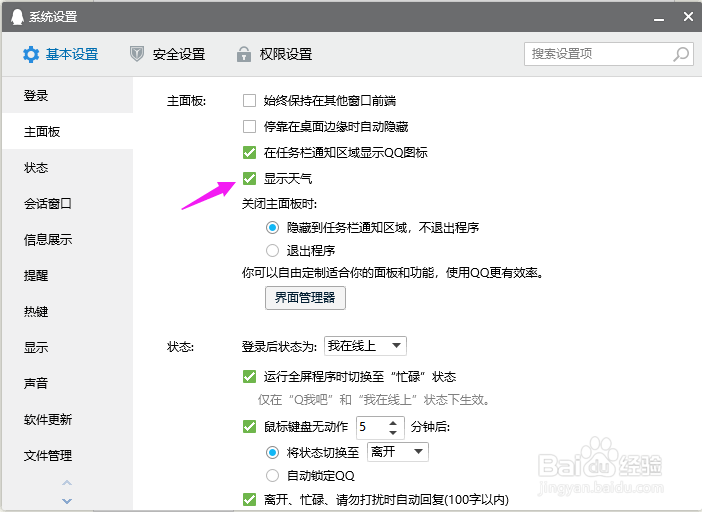Click the 关闭主面板时 label text
The height and width of the screenshot is (512, 702).
pyautogui.click(x=279, y=204)
